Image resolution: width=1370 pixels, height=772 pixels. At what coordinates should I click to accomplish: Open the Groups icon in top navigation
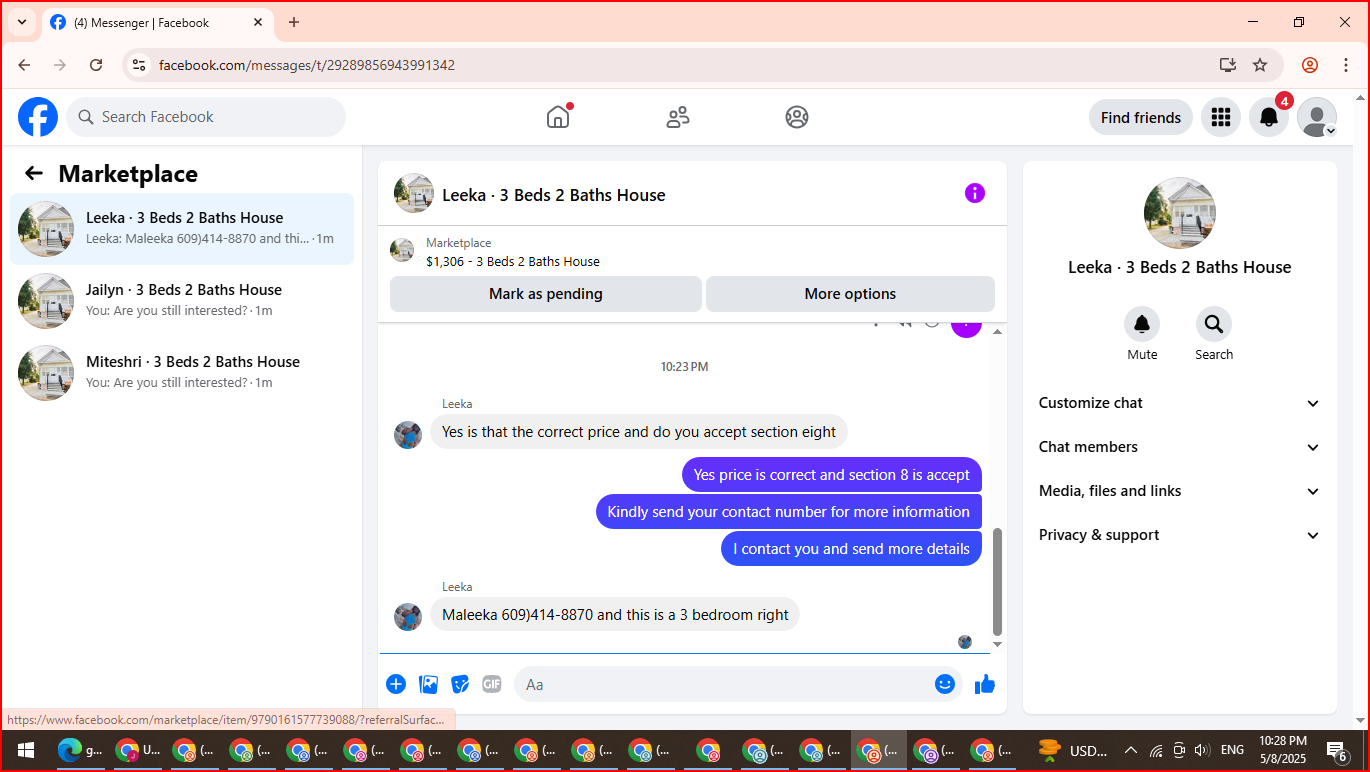(797, 117)
